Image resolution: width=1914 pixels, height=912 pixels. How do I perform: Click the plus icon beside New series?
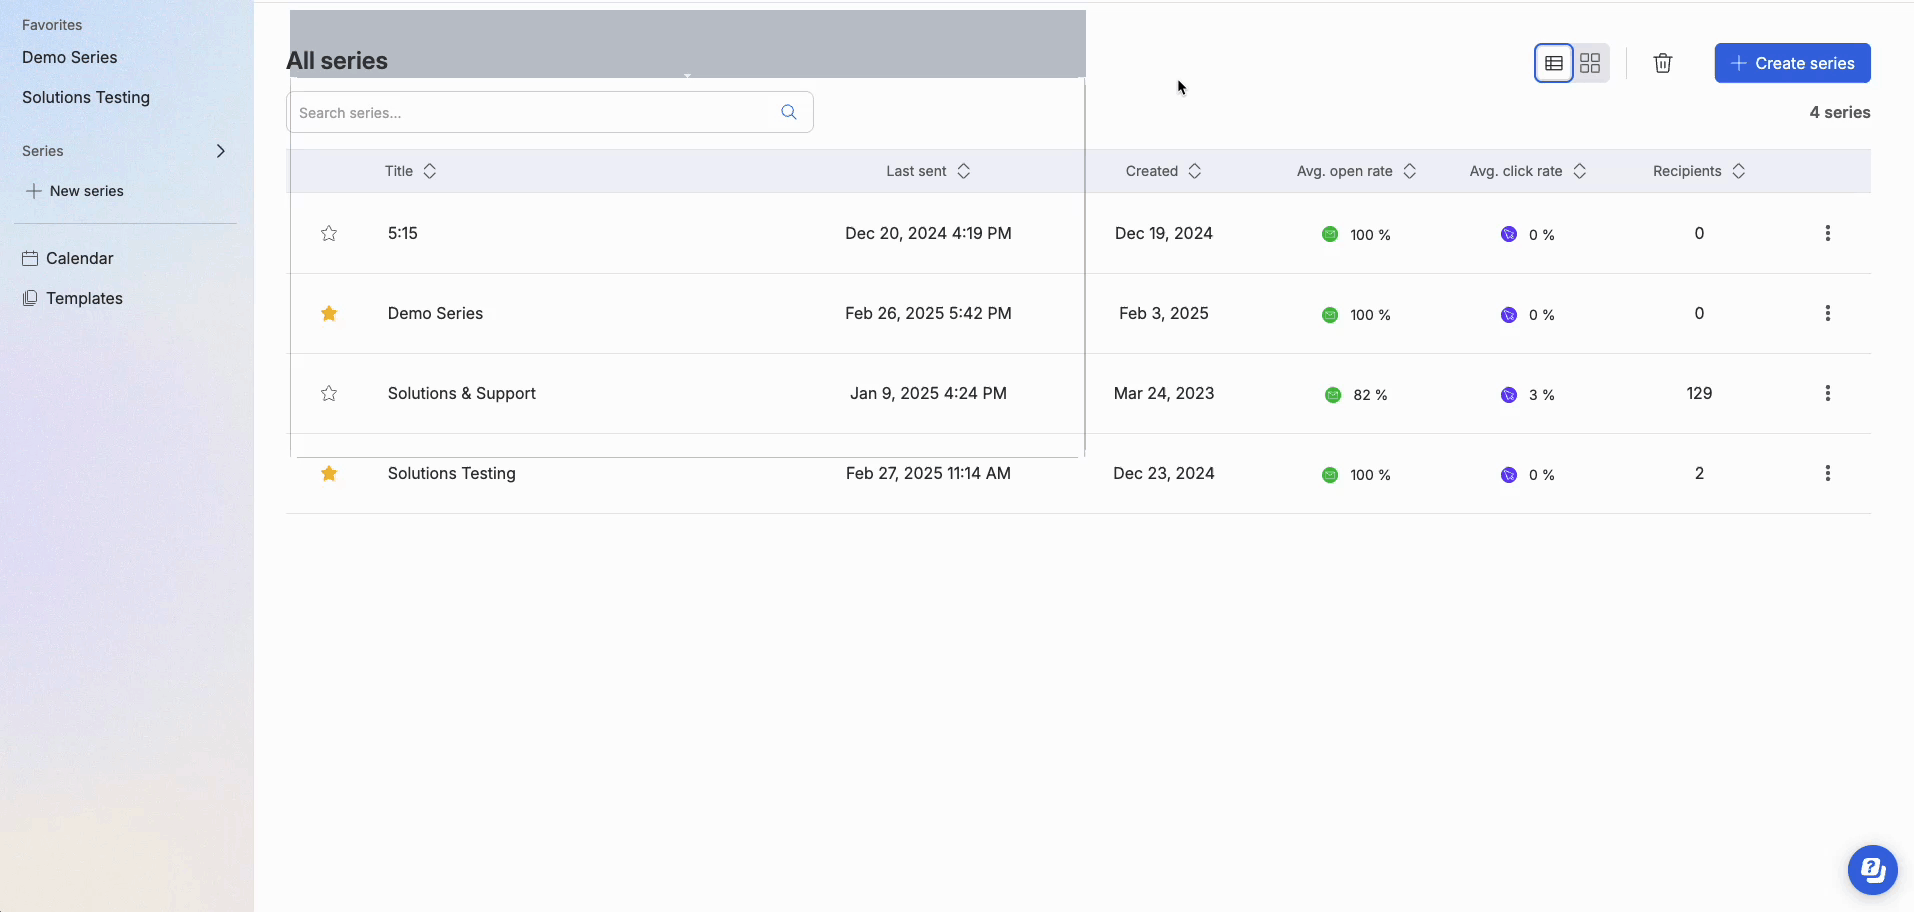34,191
